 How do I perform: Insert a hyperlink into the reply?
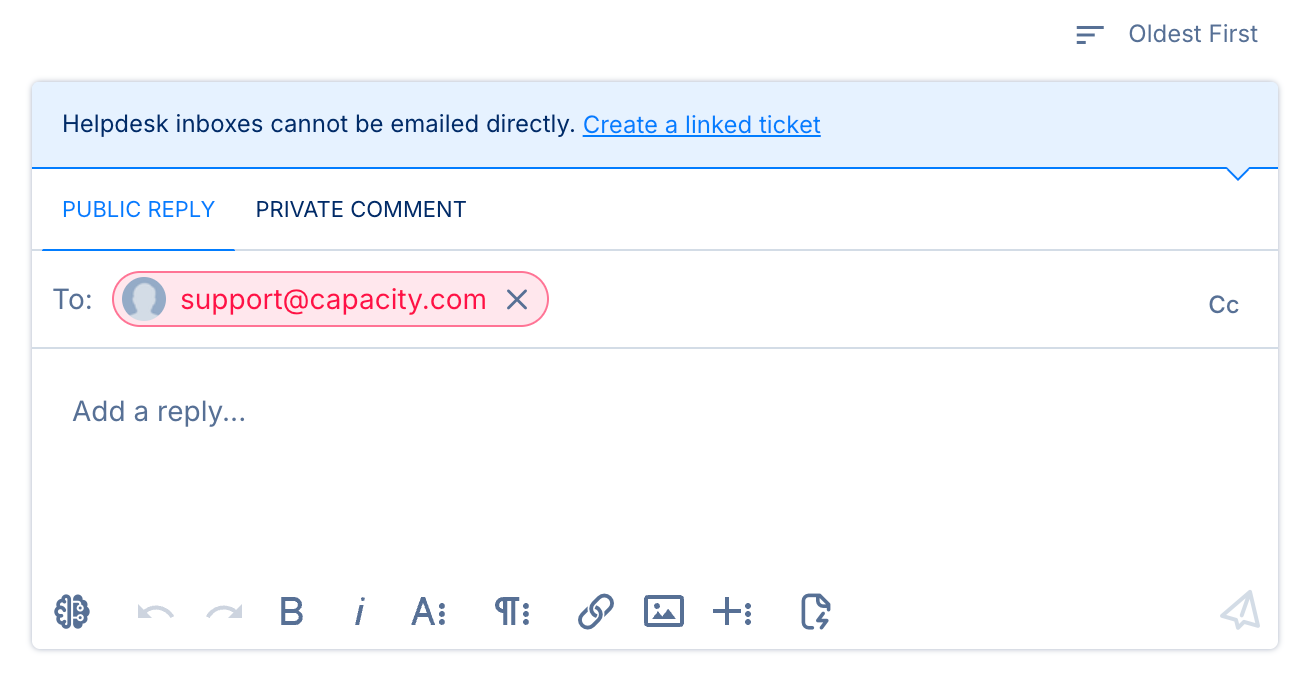(x=595, y=611)
